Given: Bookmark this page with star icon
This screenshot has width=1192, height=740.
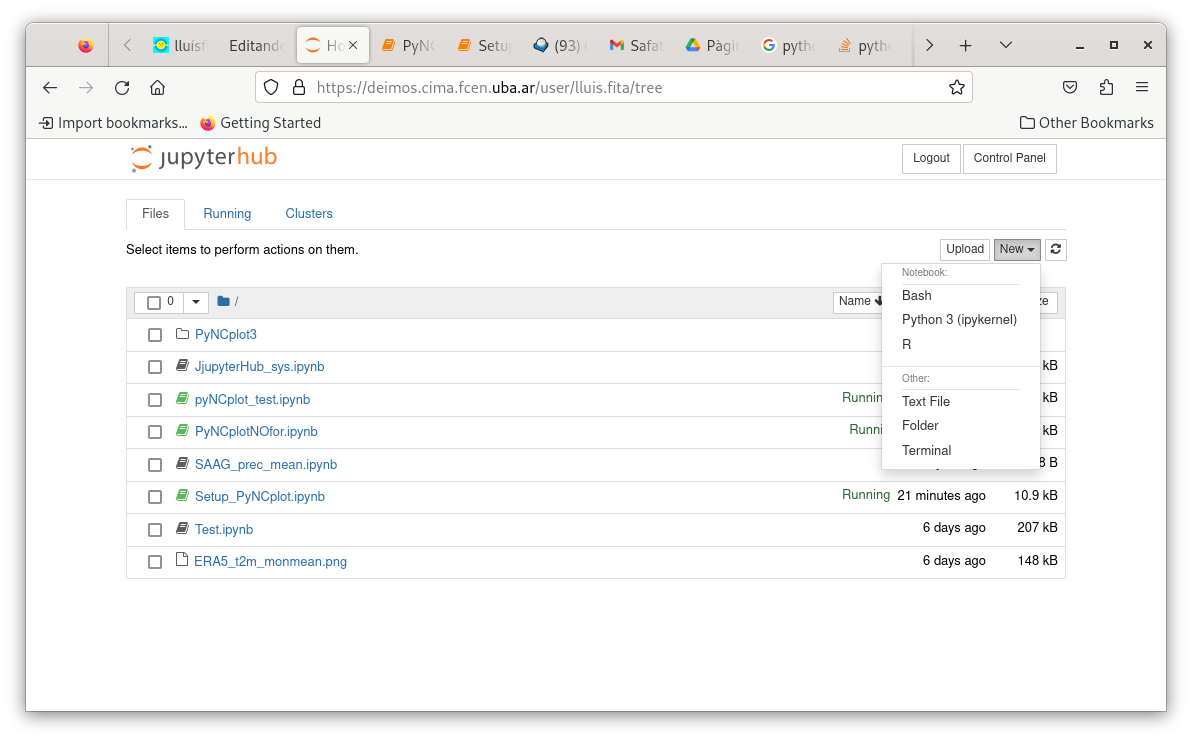Looking at the screenshot, I should 956,88.
